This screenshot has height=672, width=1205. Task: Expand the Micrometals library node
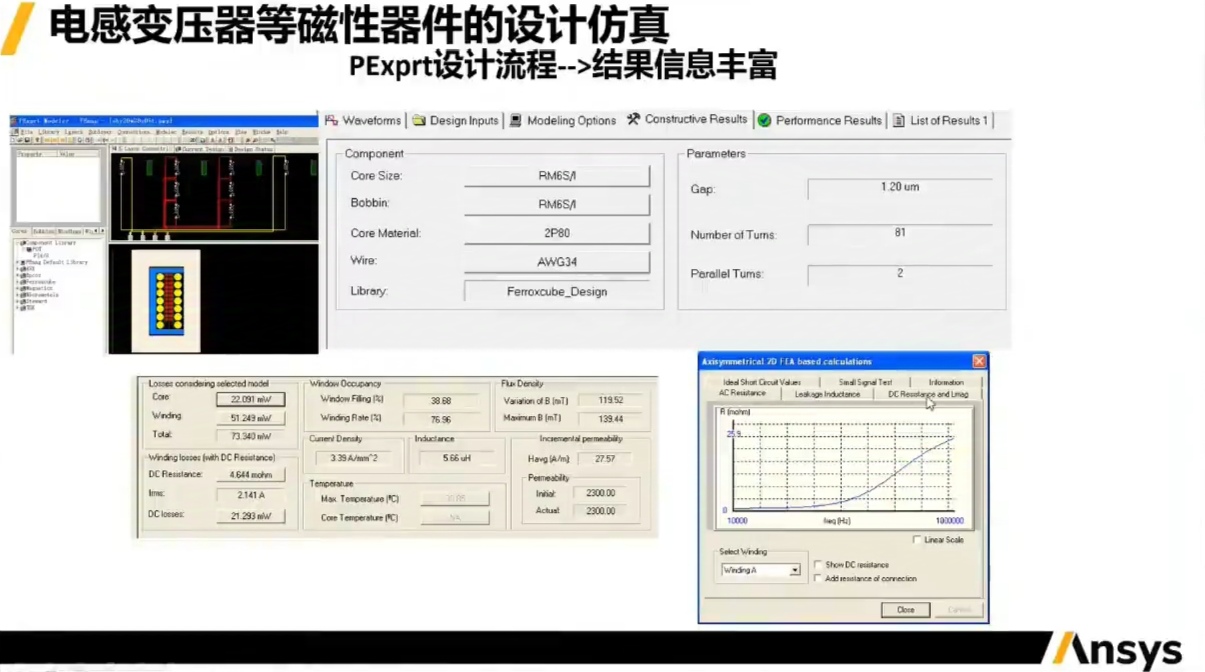17,295
